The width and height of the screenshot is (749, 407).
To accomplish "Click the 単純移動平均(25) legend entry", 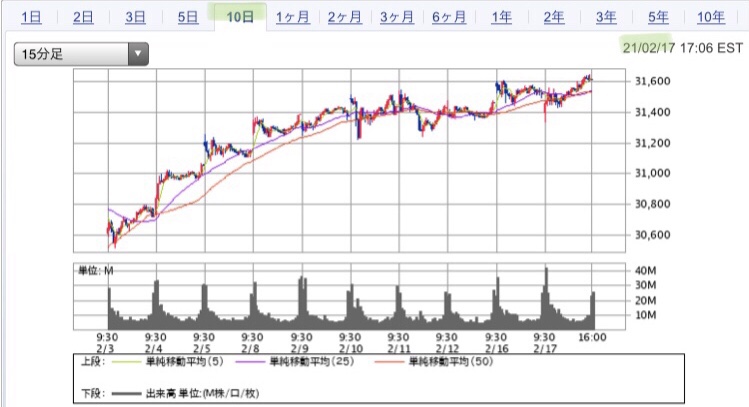I will pos(312,362).
